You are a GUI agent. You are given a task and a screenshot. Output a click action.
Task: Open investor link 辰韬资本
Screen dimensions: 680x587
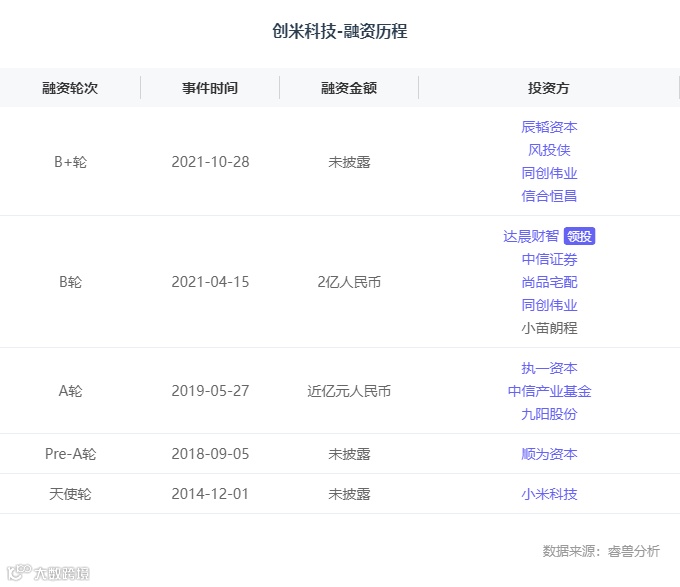[549, 127]
